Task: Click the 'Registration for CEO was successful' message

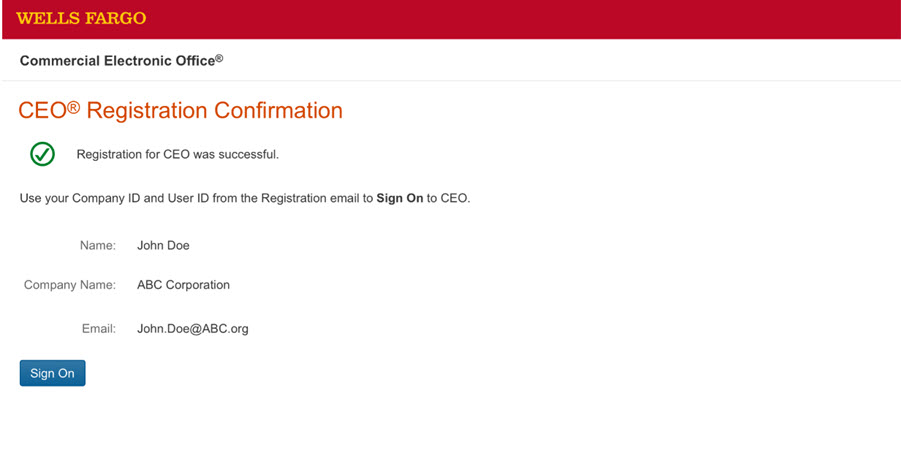Action: pyautogui.click(x=177, y=155)
